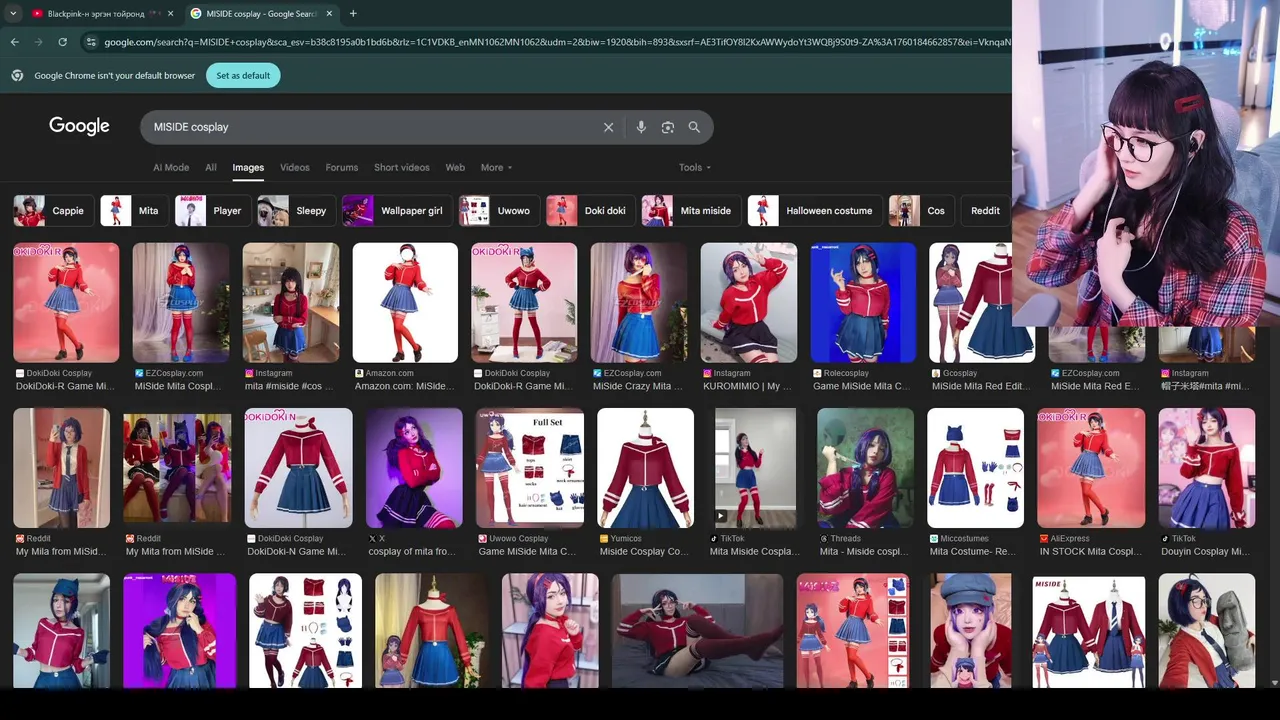Filter by Player chip

[x=213, y=211]
